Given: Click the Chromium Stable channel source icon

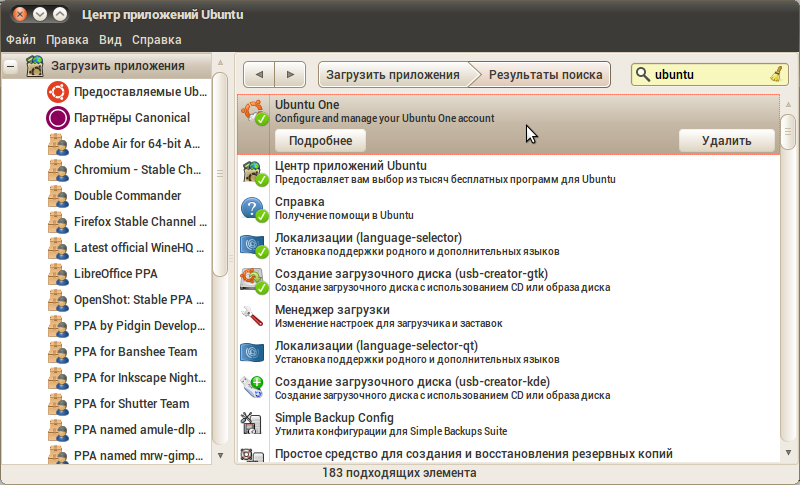Looking at the screenshot, I should (x=58, y=170).
